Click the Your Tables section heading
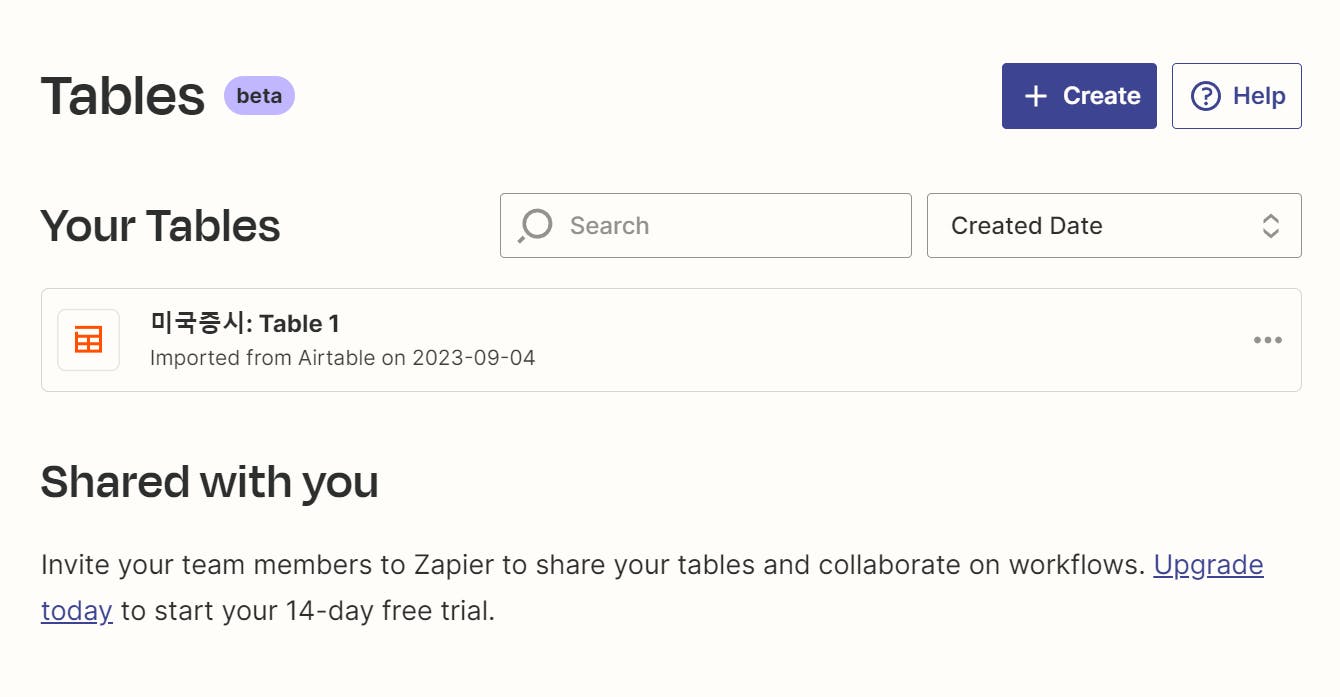 [160, 226]
